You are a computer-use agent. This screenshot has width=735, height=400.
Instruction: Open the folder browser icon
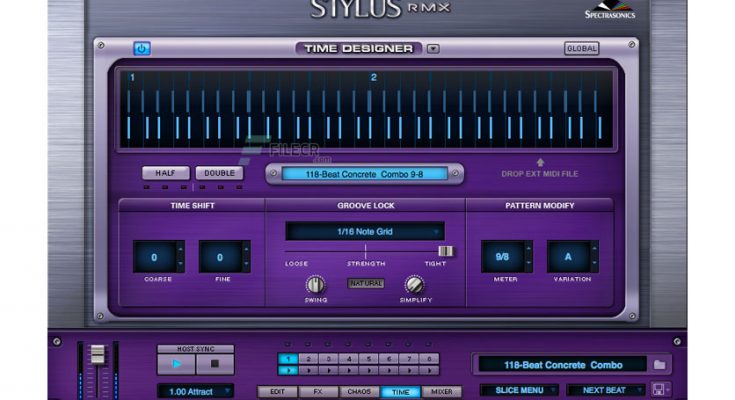tap(659, 365)
